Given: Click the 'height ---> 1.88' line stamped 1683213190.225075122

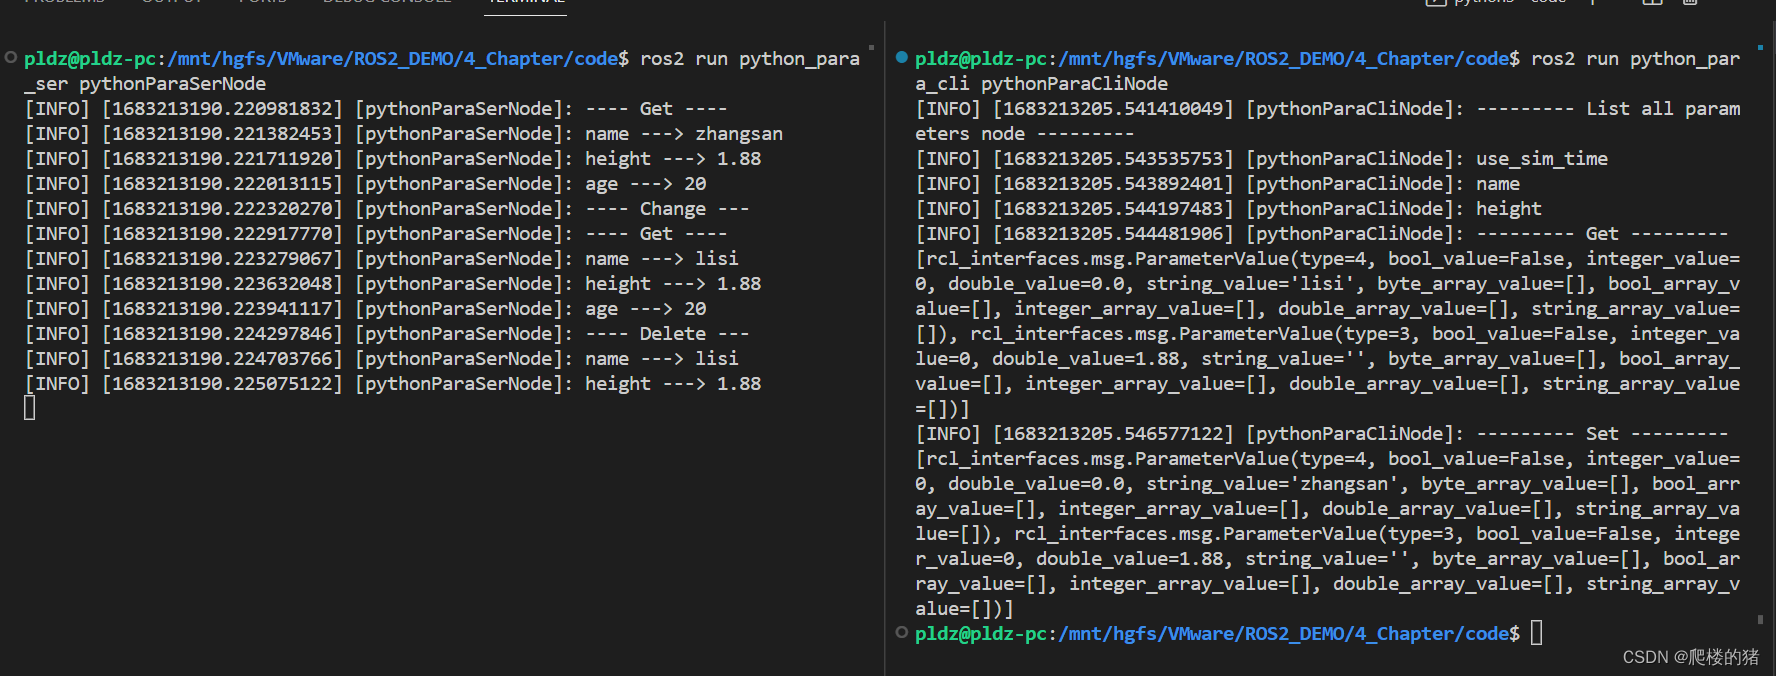Looking at the screenshot, I should click(393, 384).
